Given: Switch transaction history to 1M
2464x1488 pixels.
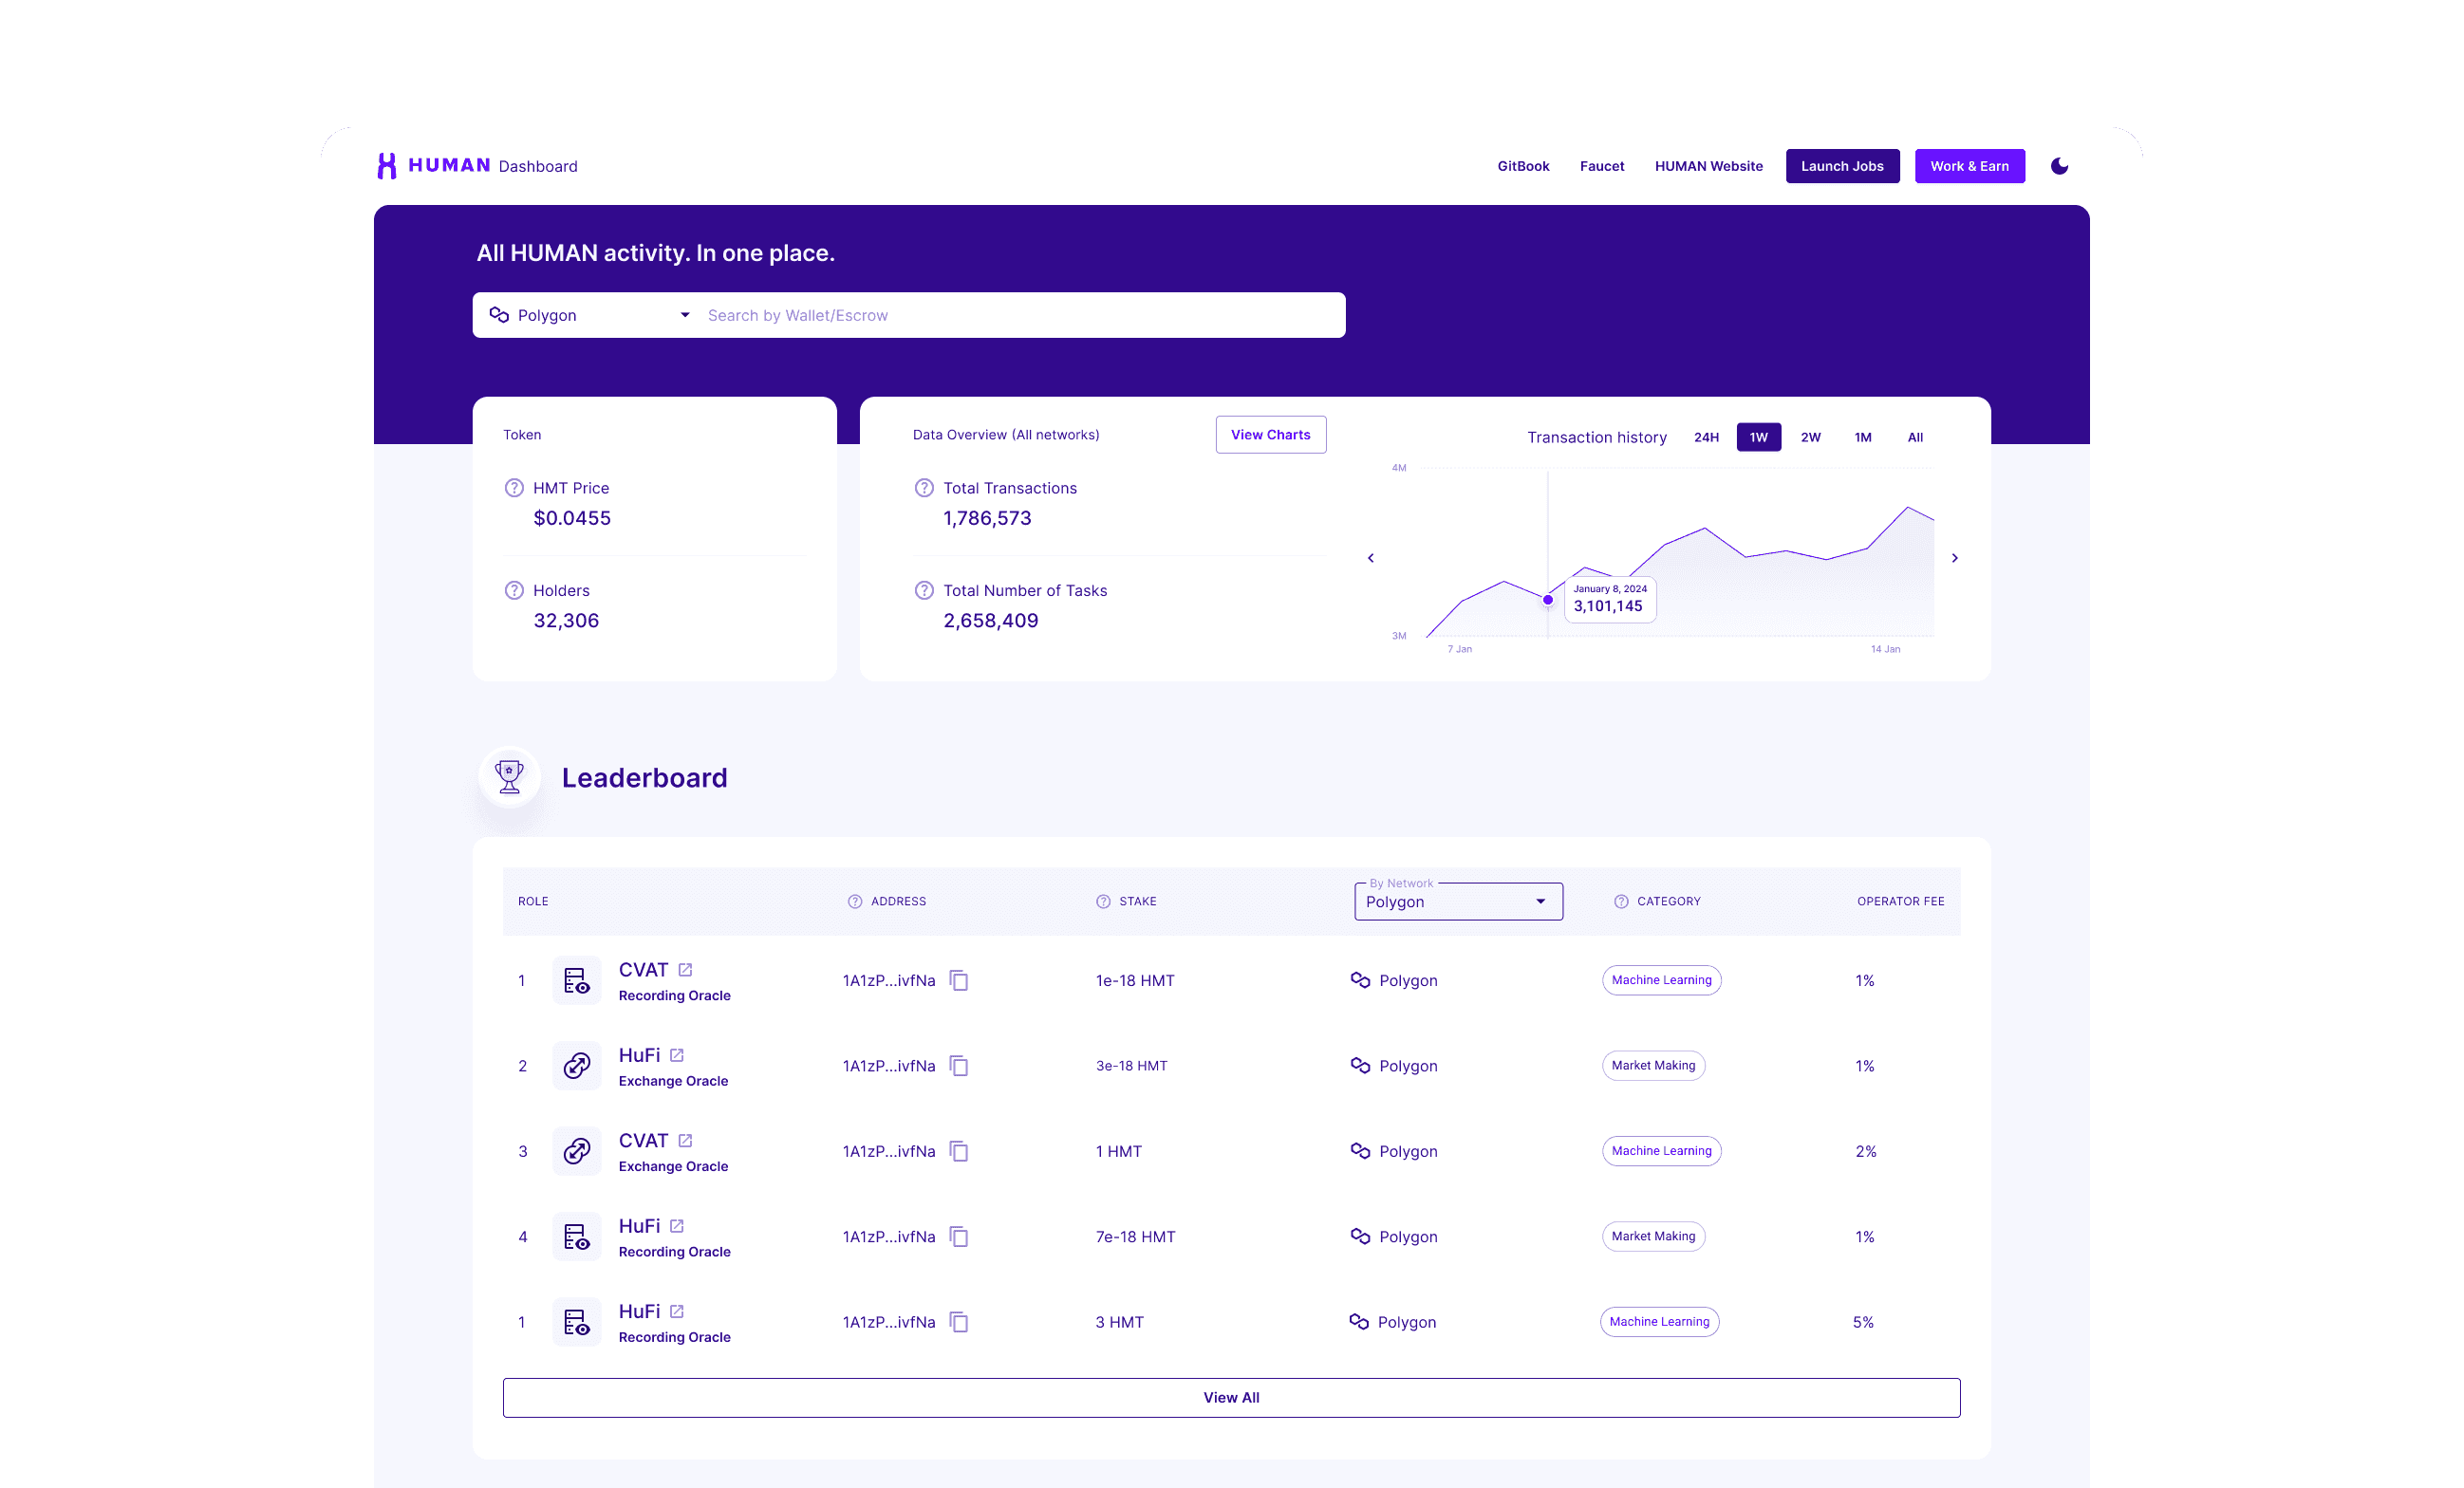Looking at the screenshot, I should 1862,437.
